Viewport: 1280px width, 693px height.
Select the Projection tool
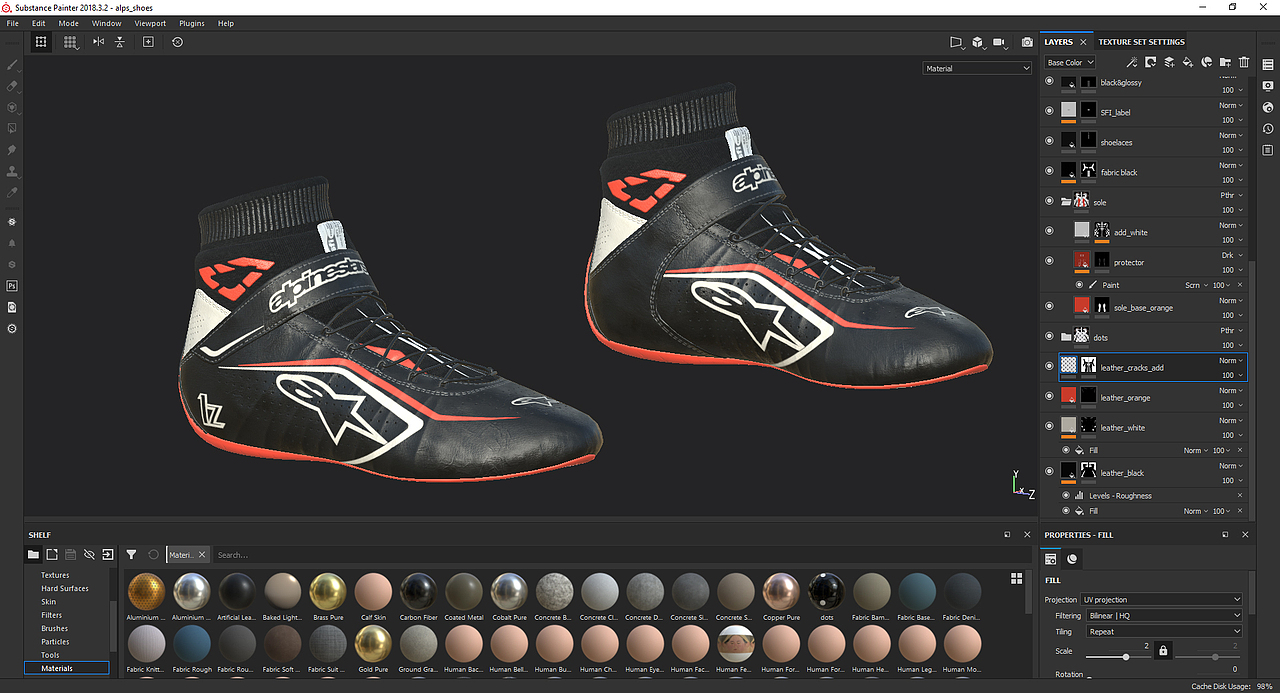[12, 107]
